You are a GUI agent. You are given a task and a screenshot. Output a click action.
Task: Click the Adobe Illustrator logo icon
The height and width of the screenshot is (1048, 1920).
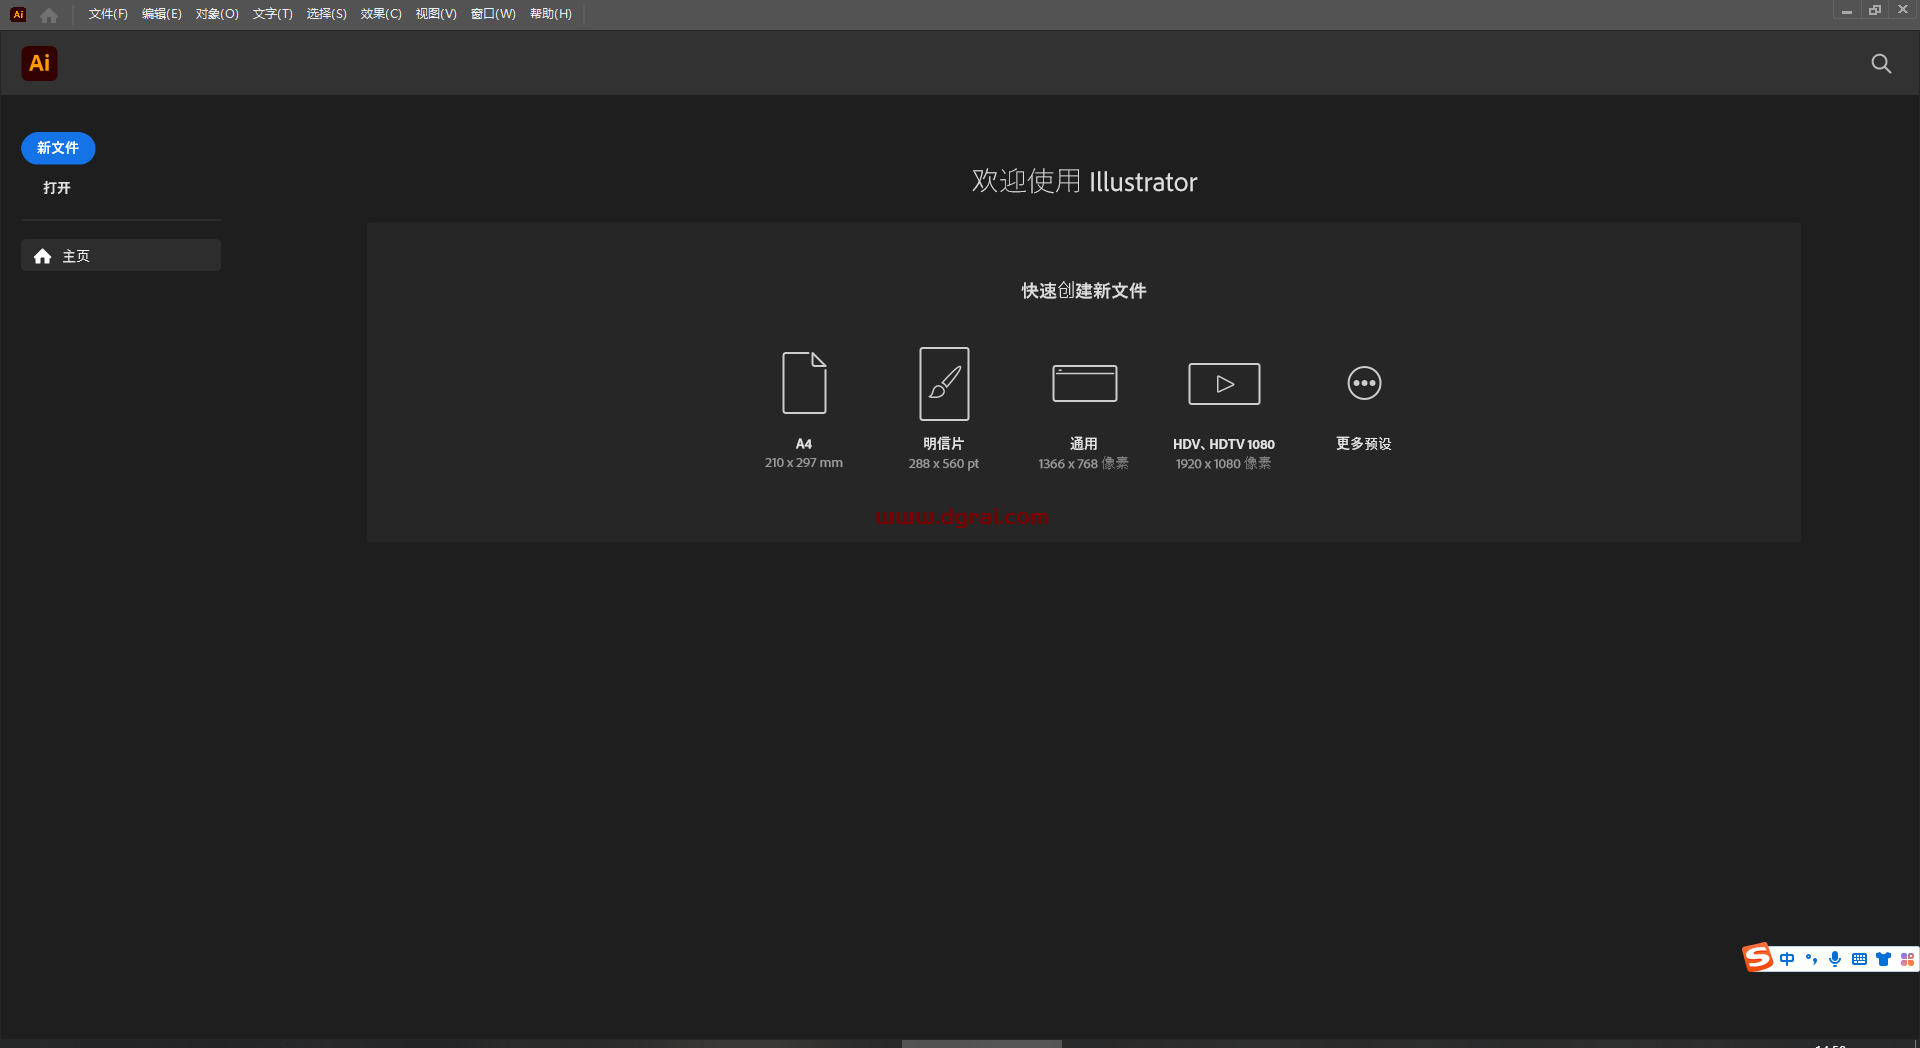39,63
